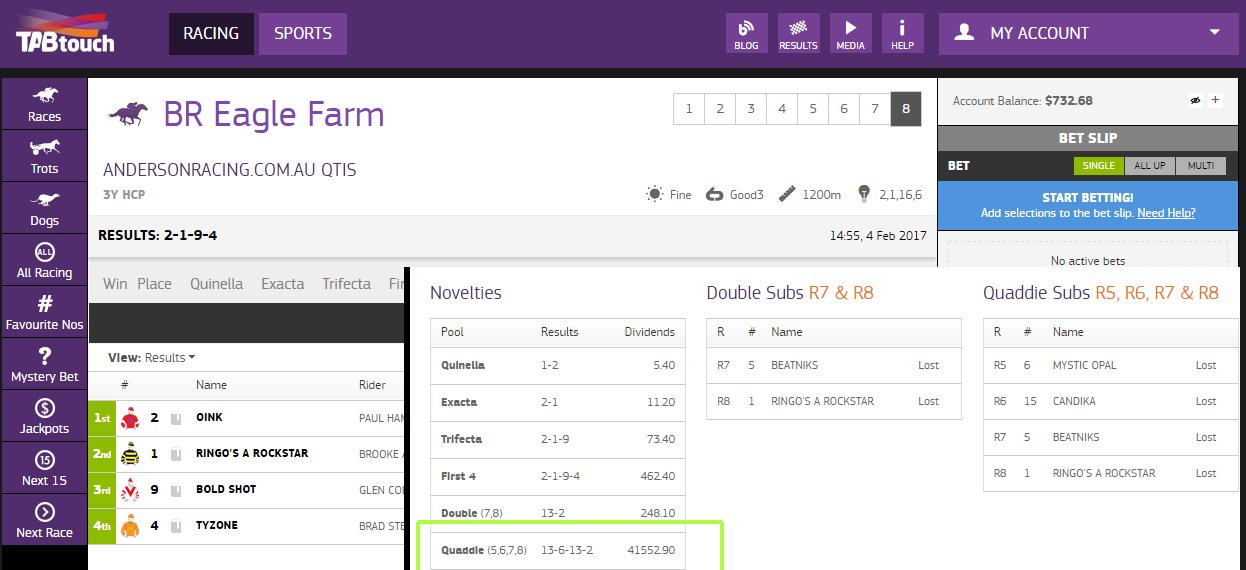
Task: Select the Place bet type tab
Action: click(154, 284)
